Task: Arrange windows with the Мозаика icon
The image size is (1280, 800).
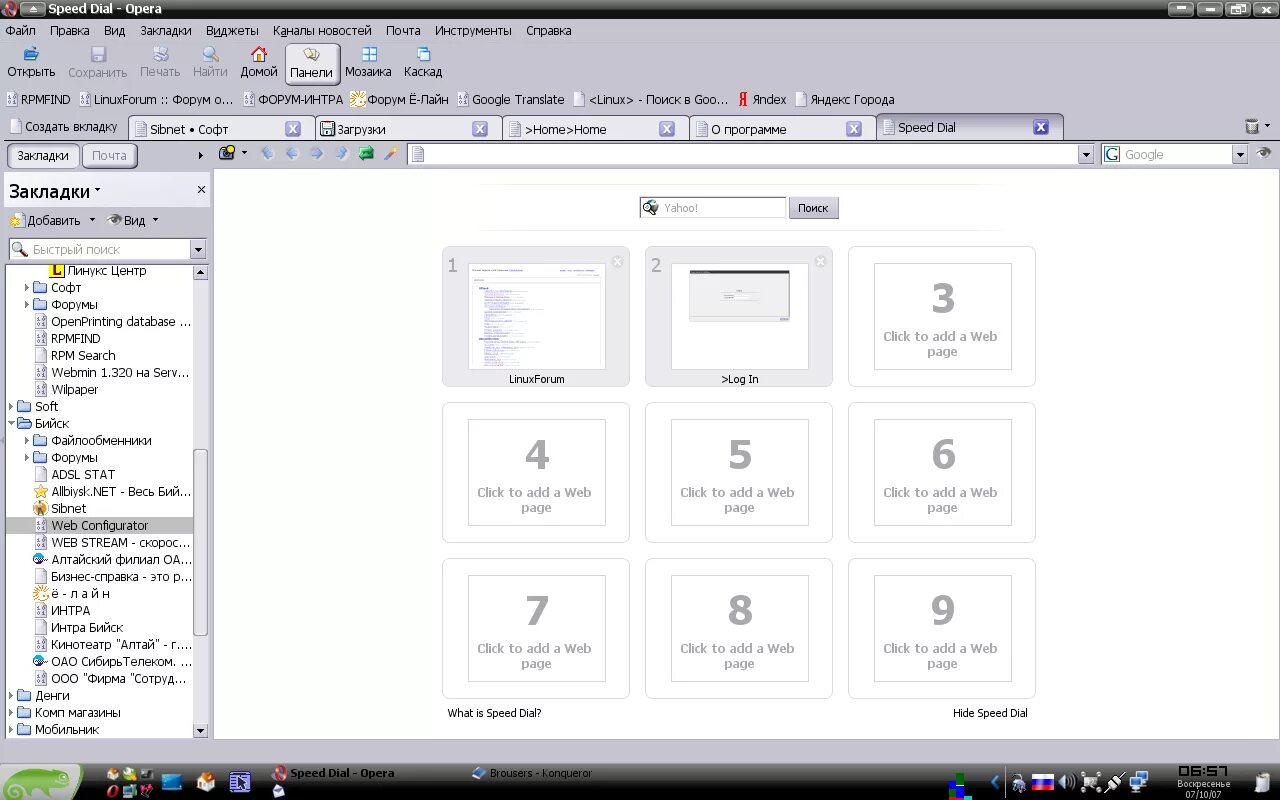Action: tap(369, 54)
